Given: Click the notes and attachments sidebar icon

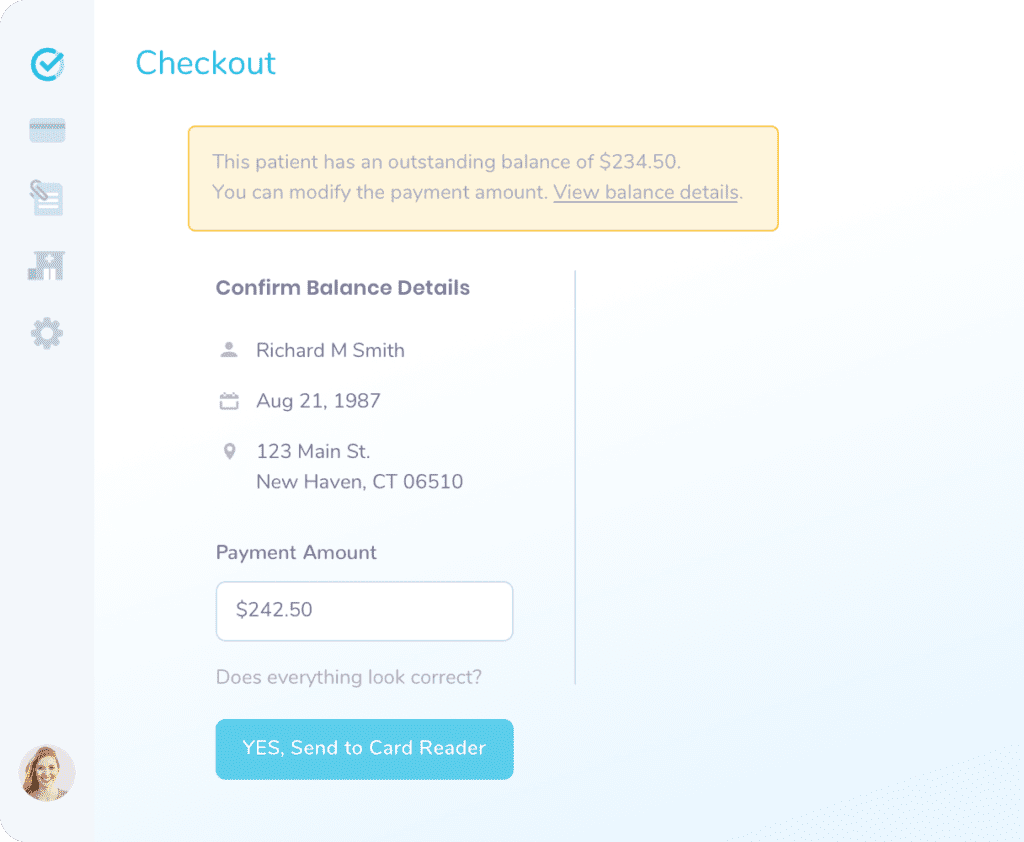Looking at the screenshot, I should tap(46, 197).
